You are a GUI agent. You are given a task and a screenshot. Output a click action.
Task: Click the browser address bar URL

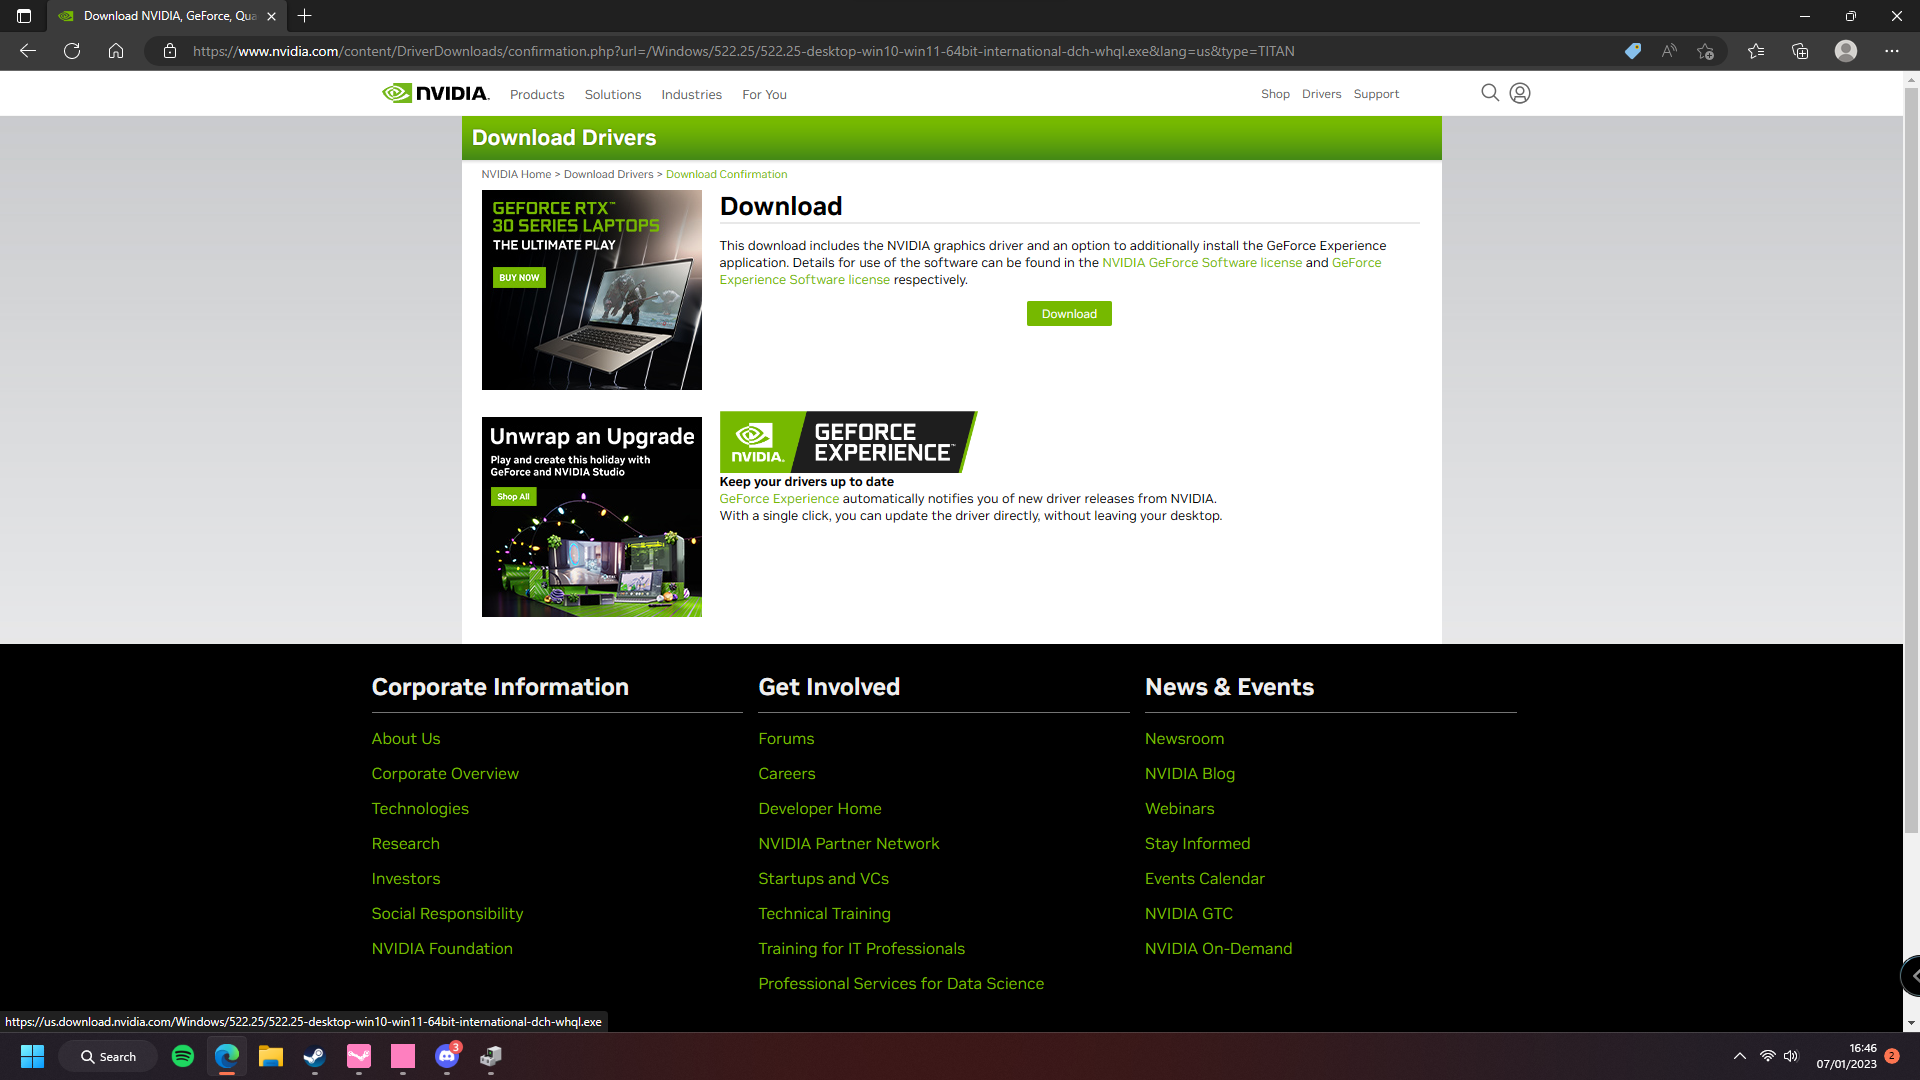tap(743, 51)
